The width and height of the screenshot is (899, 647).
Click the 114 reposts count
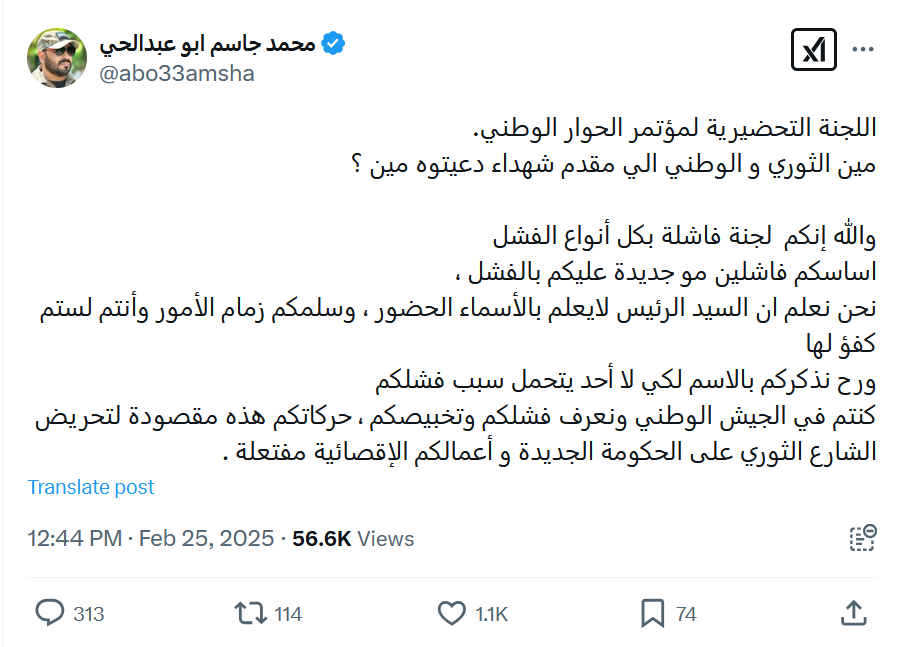[288, 614]
